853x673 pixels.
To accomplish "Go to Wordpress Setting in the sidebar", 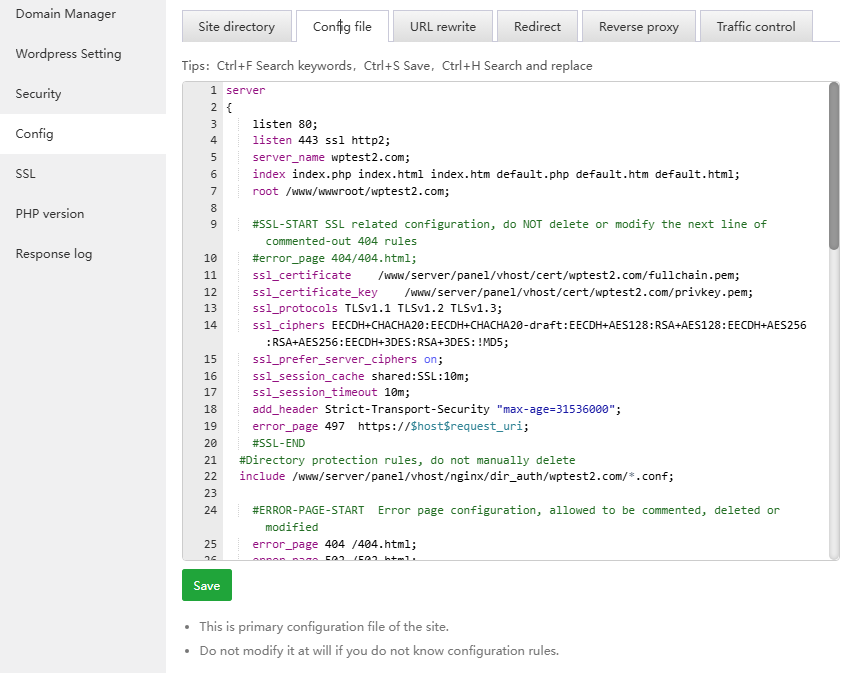I will pos(68,54).
